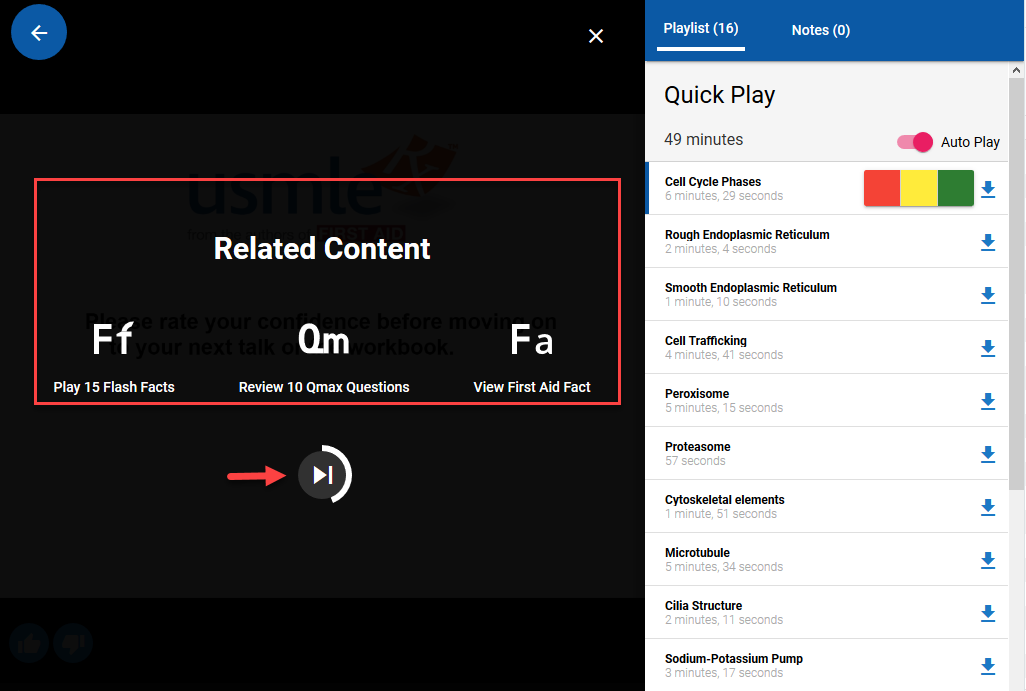The height and width of the screenshot is (691, 1026).
Task: Switch to the Playlist (16) tab
Action: [x=701, y=29]
